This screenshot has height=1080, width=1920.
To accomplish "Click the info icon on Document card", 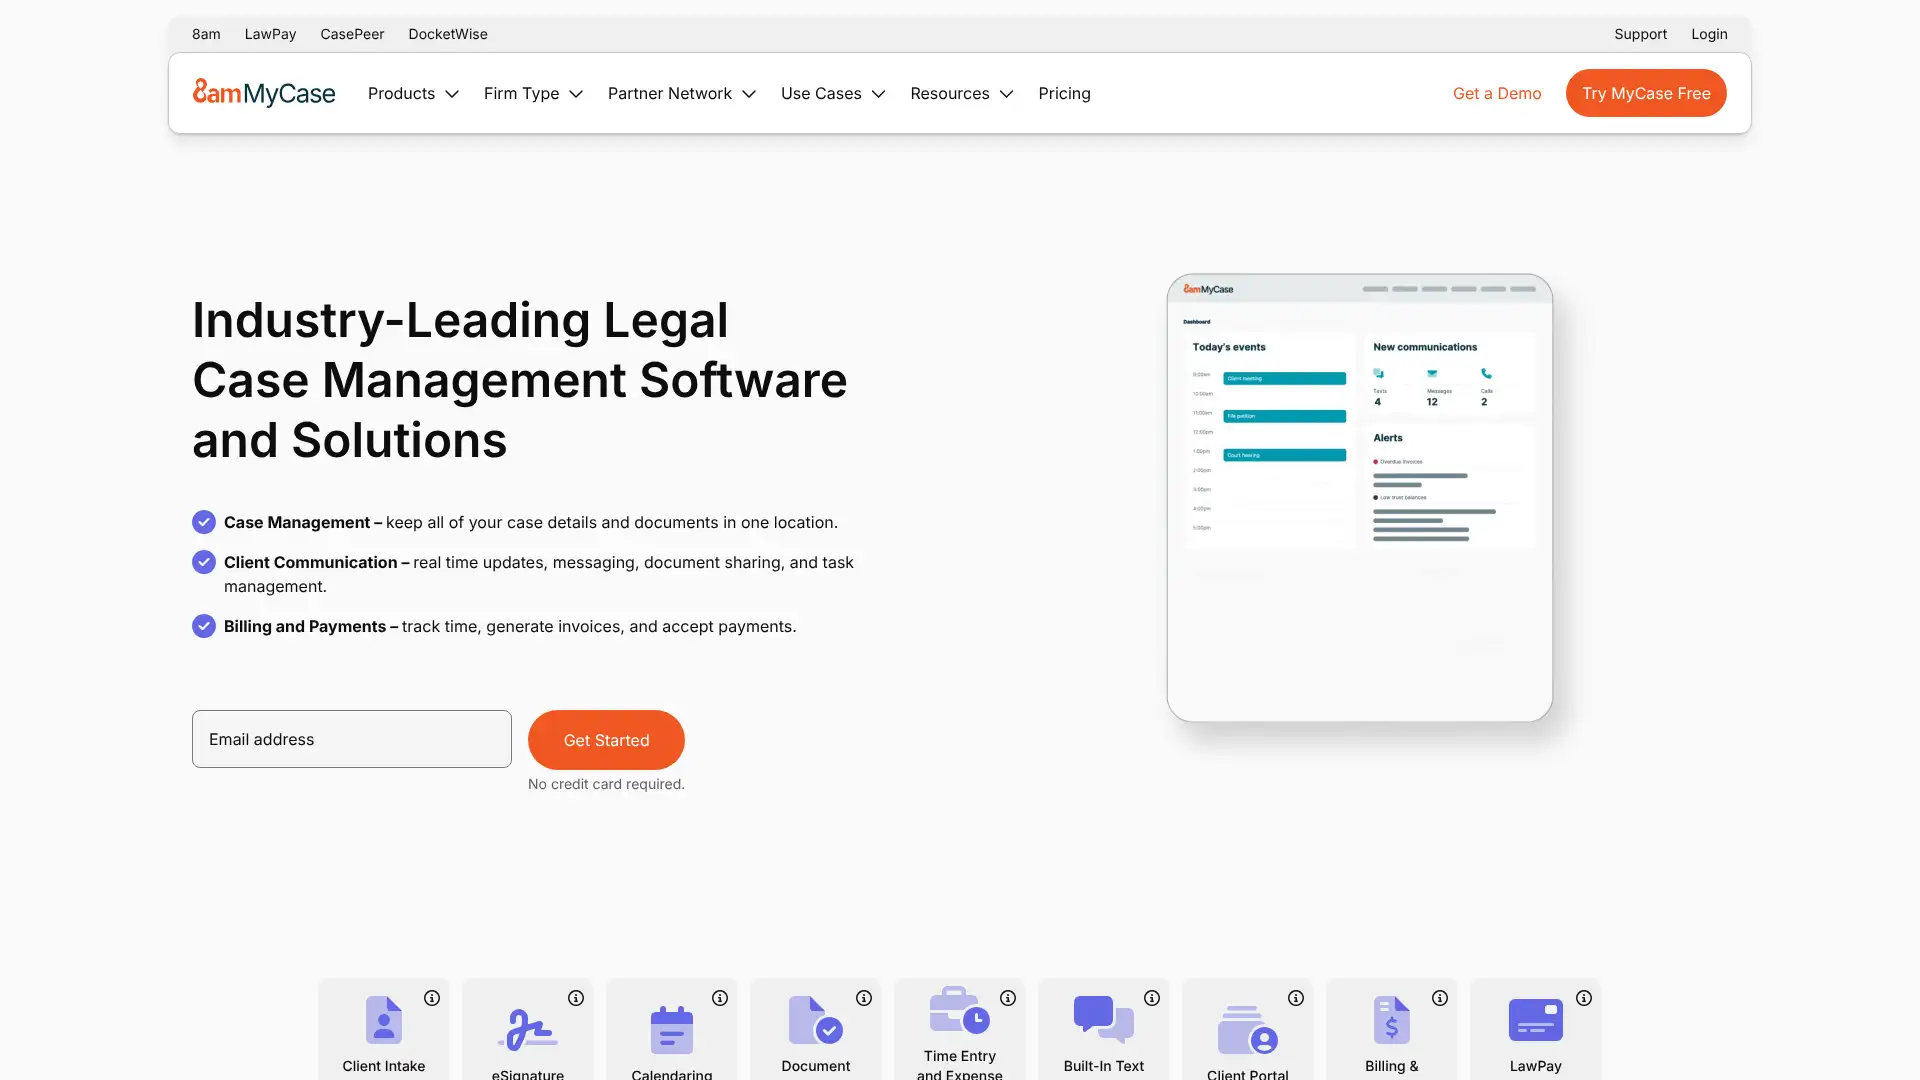I will pos(864,998).
